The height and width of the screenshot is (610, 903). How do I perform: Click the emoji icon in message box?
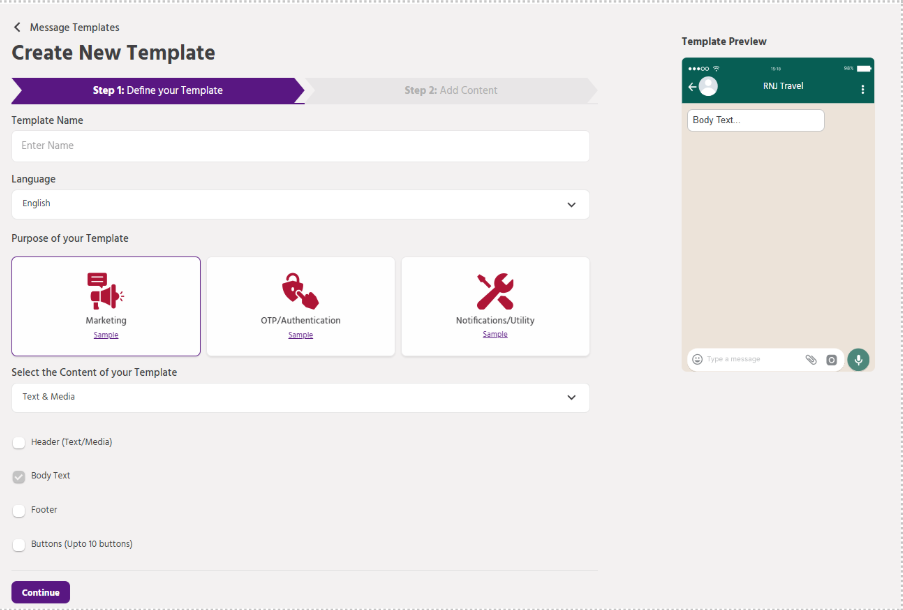[x=697, y=359]
